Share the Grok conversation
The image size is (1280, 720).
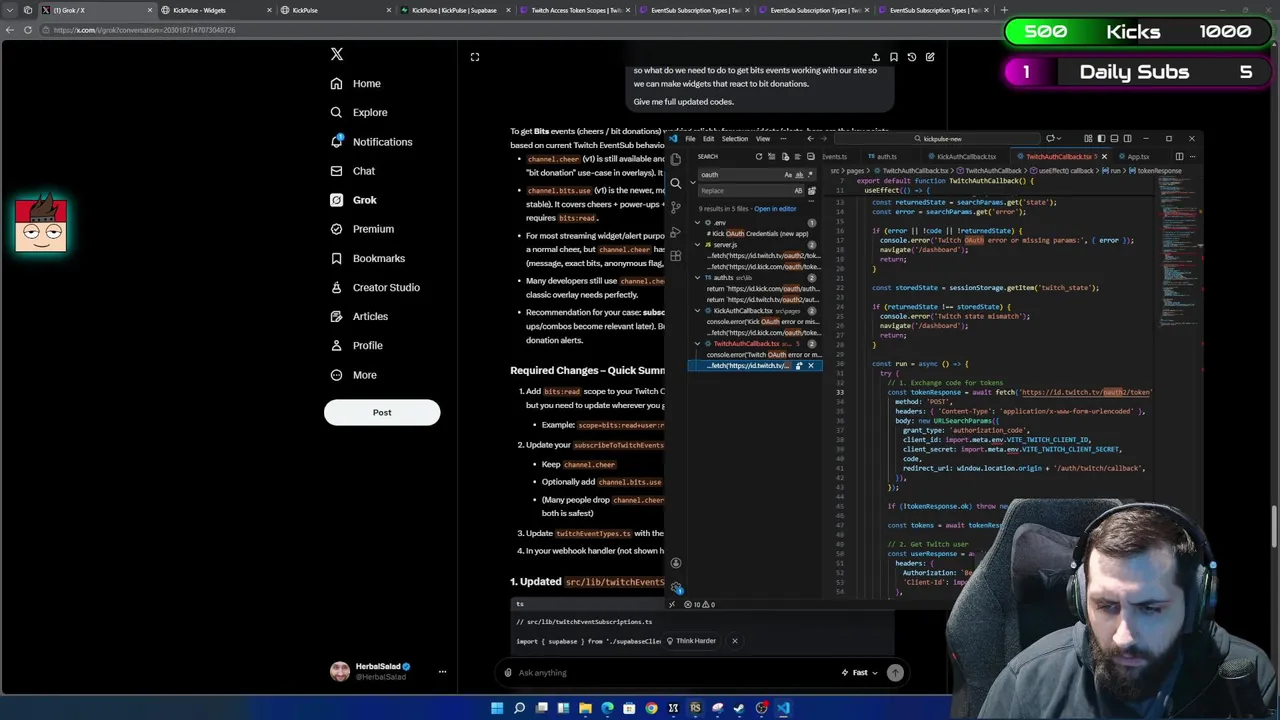coord(875,57)
